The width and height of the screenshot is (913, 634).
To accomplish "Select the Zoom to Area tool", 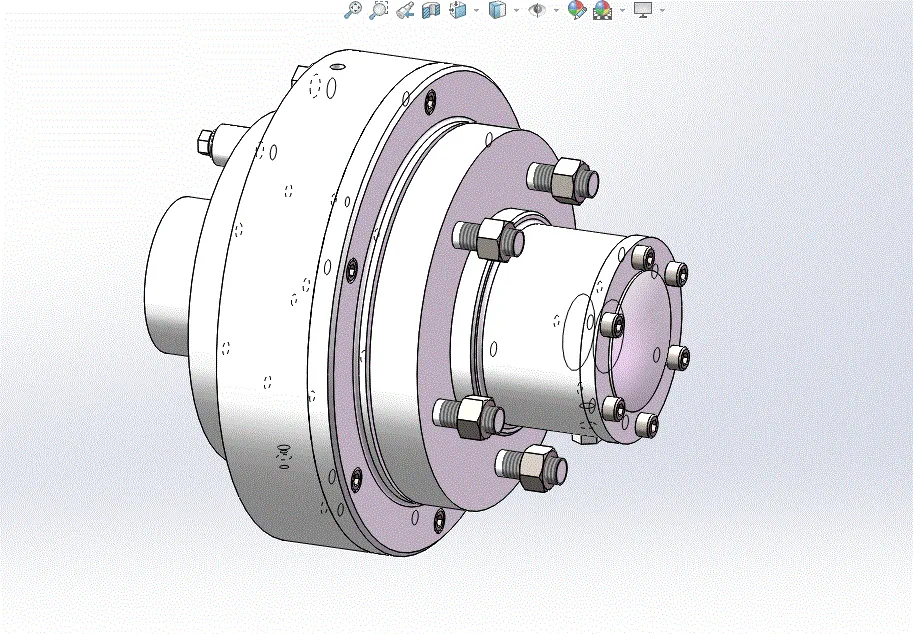I will coord(378,9).
